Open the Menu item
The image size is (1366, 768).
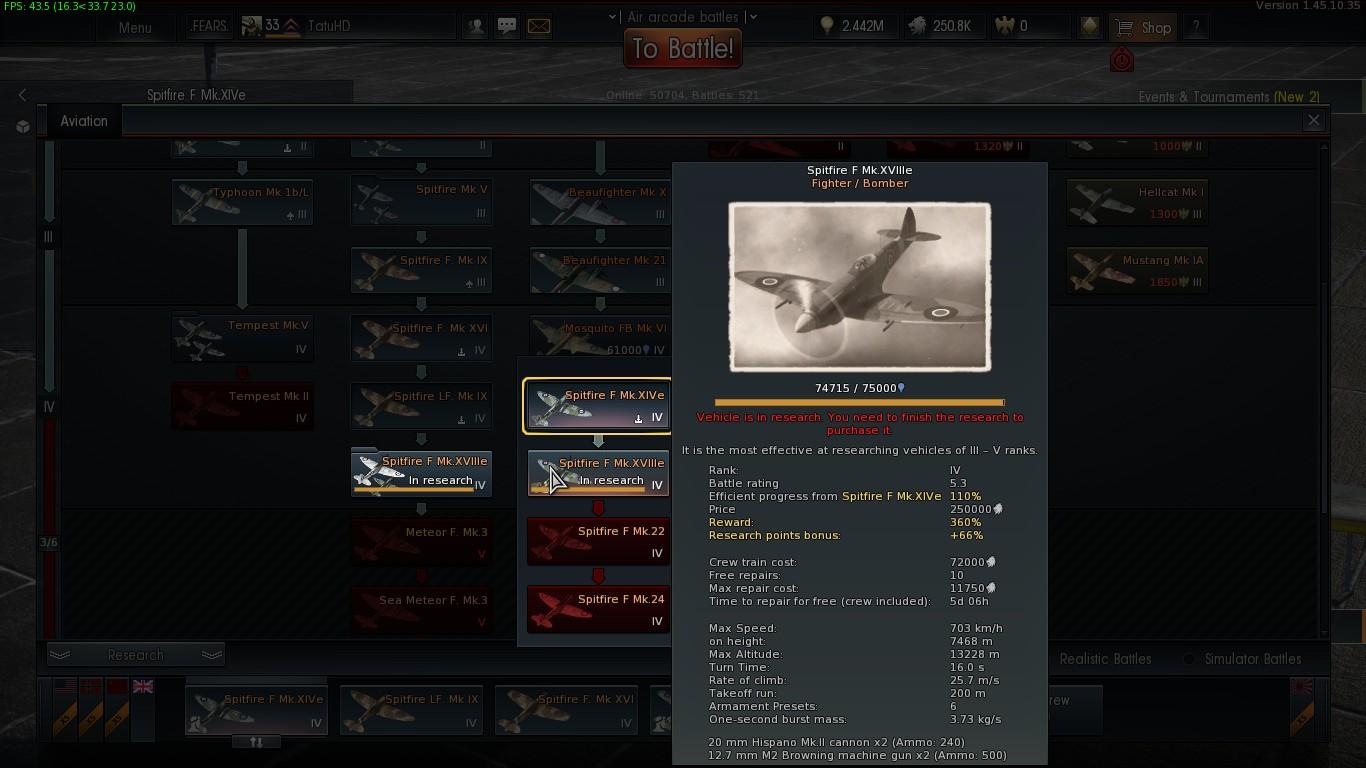click(x=135, y=27)
